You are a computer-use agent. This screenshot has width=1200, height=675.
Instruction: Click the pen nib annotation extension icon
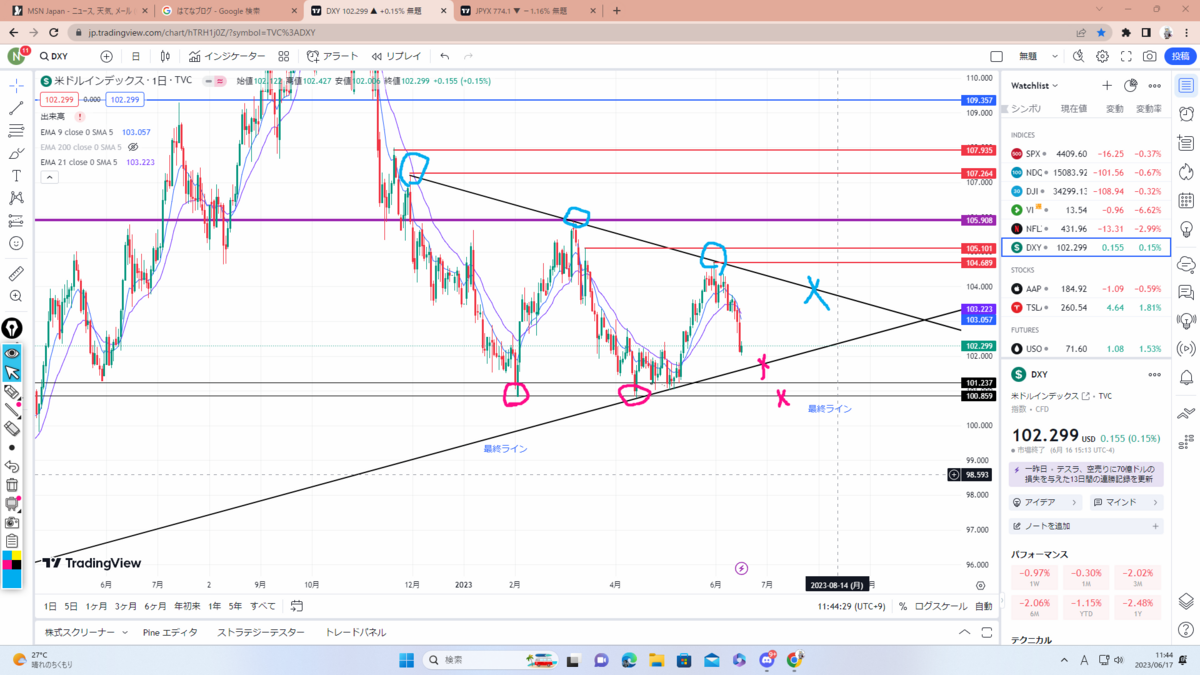point(12,328)
